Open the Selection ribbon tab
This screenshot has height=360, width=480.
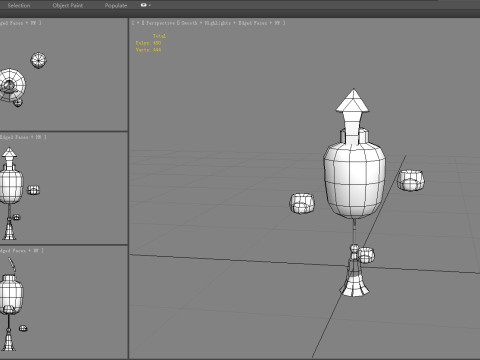point(19,5)
